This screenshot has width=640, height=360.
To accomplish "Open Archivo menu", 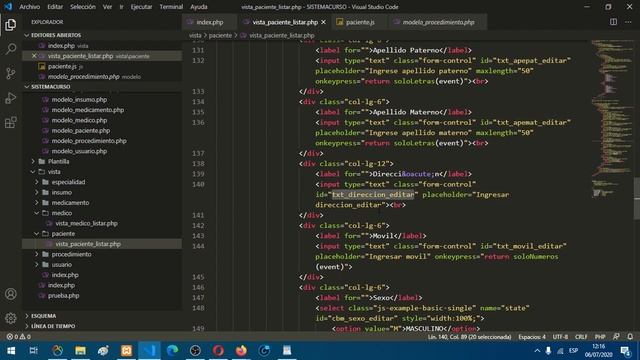I will (30, 7).
